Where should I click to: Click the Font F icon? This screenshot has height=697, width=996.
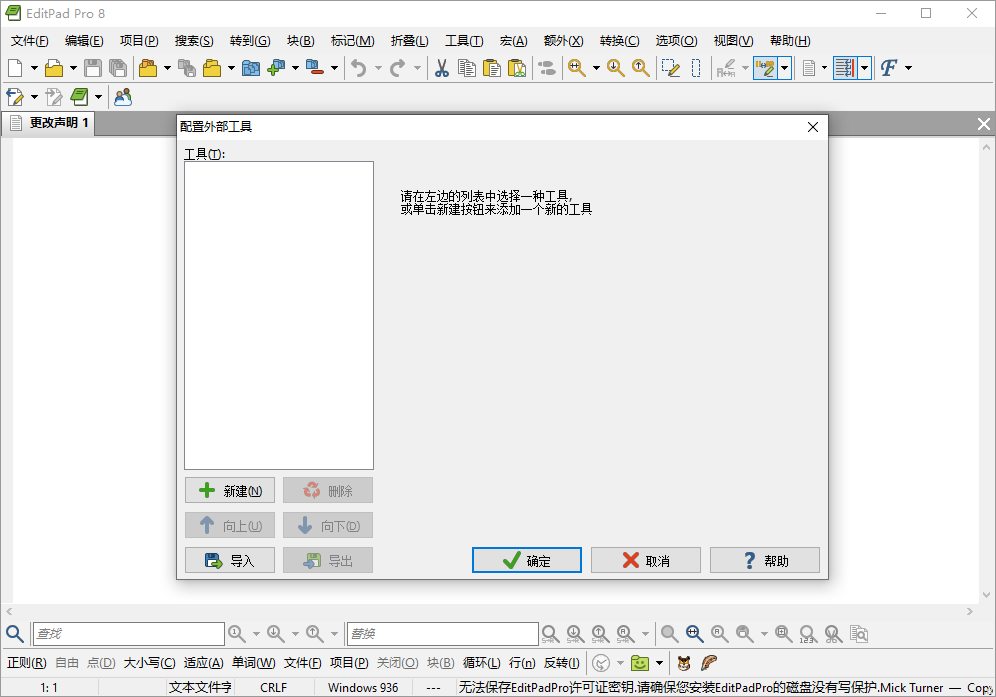tap(889, 68)
